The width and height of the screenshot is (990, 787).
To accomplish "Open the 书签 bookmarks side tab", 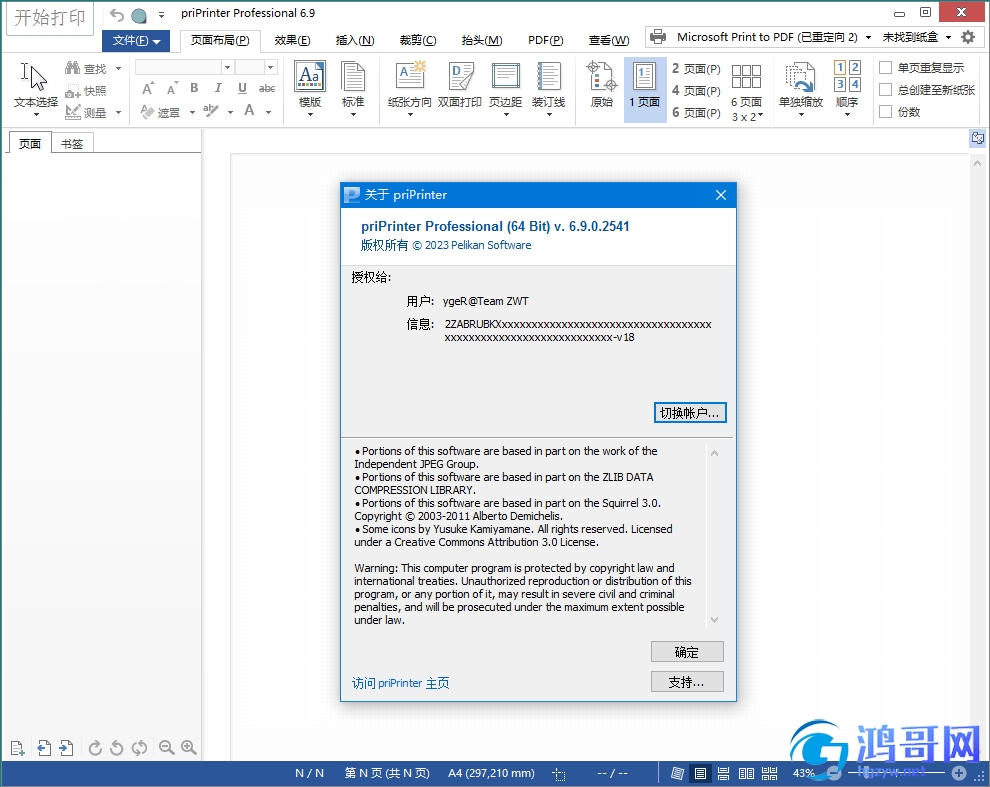I will pos(72,143).
